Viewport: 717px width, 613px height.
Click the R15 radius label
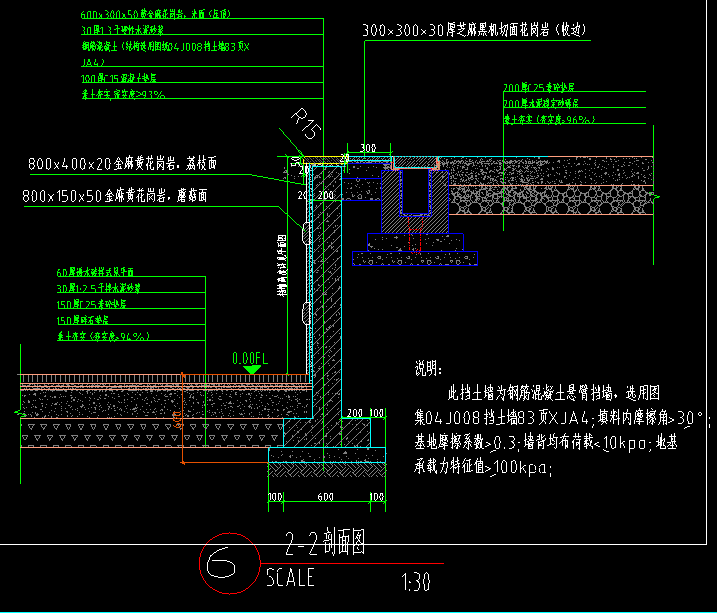pyautogui.click(x=306, y=123)
